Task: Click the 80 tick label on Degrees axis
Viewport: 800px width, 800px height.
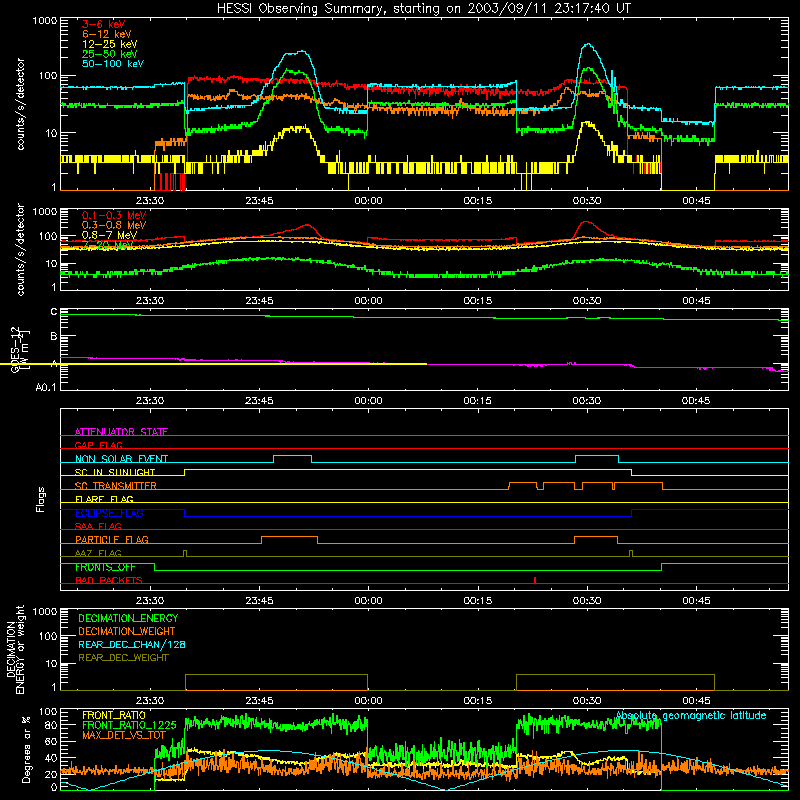Action: (51, 724)
